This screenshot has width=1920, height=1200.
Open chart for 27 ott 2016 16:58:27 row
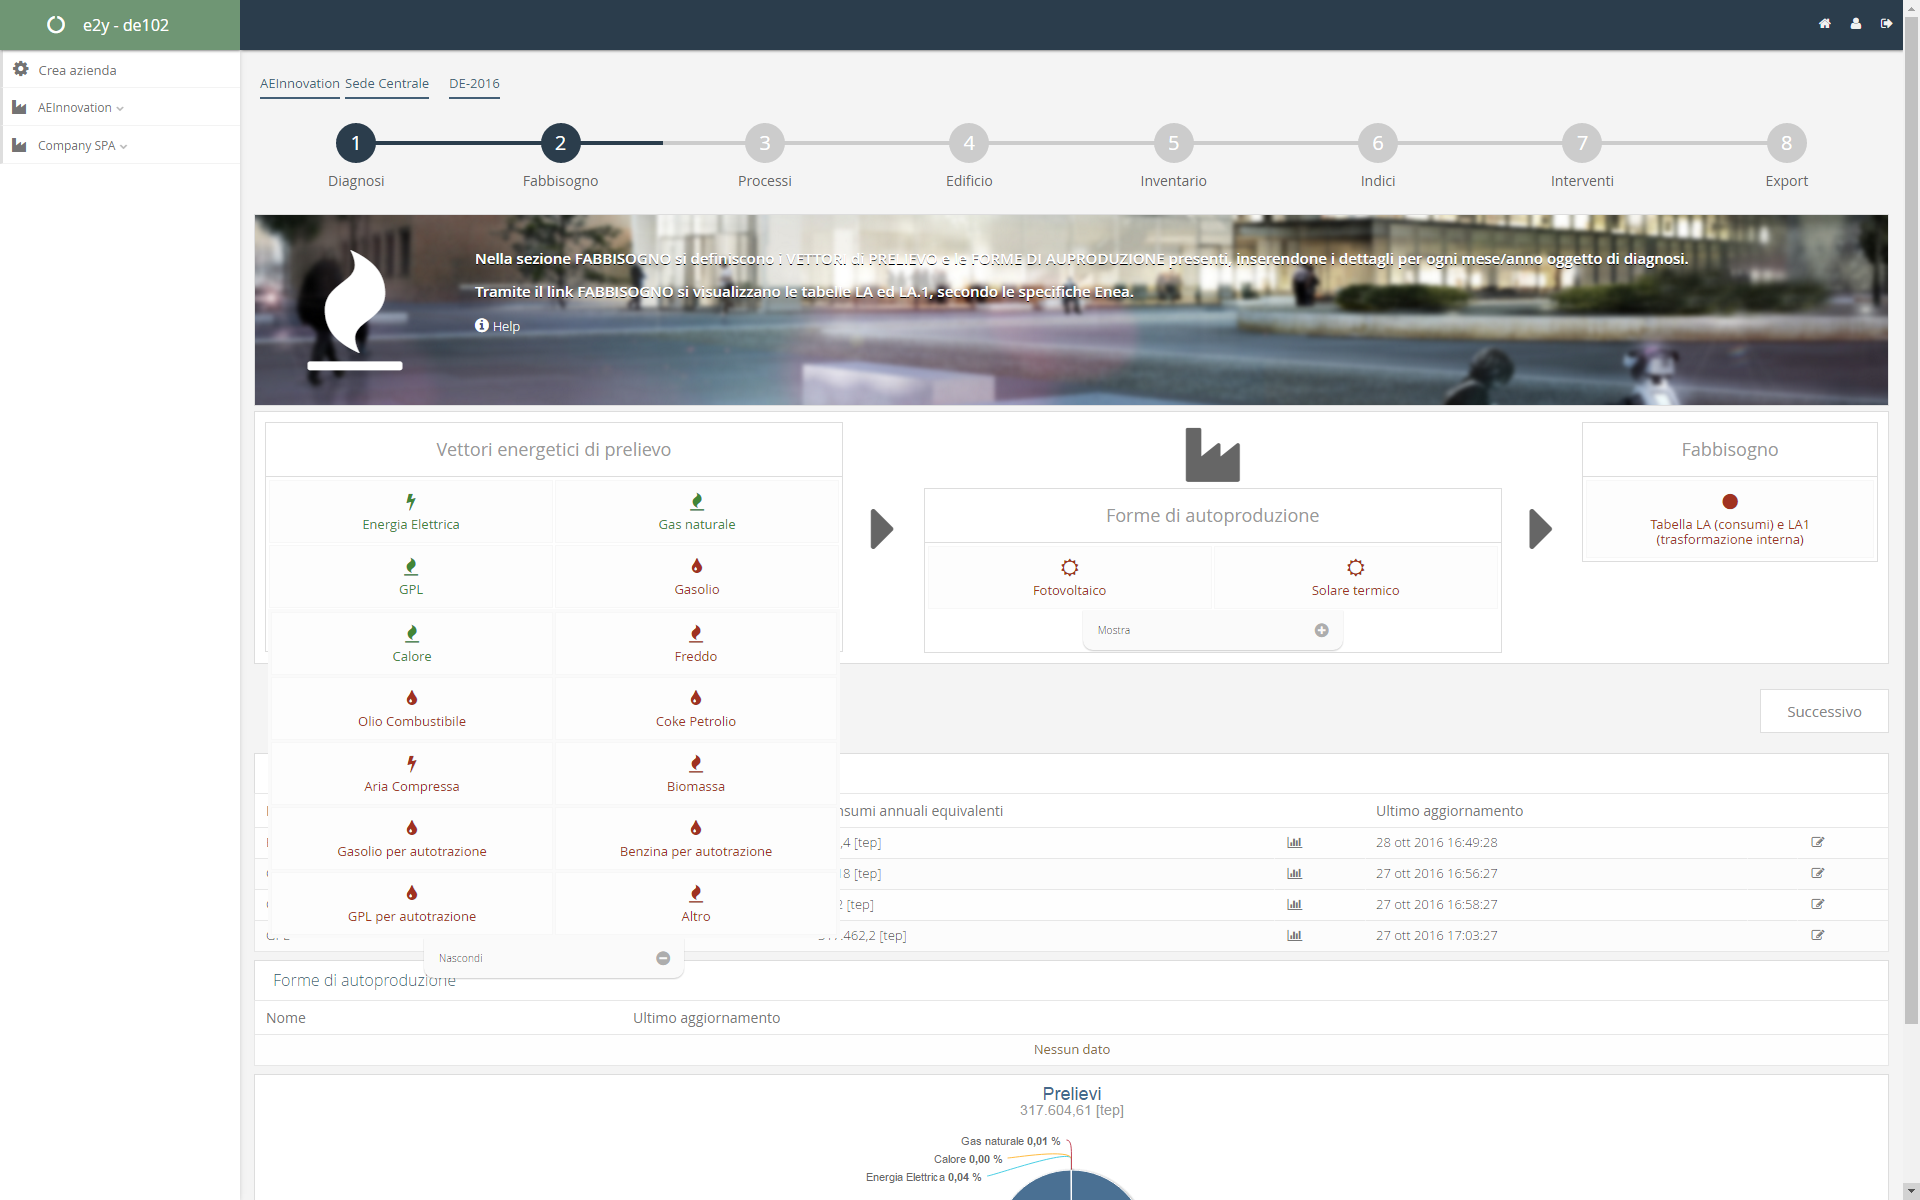pyautogui.click(x=1294, y=904)
